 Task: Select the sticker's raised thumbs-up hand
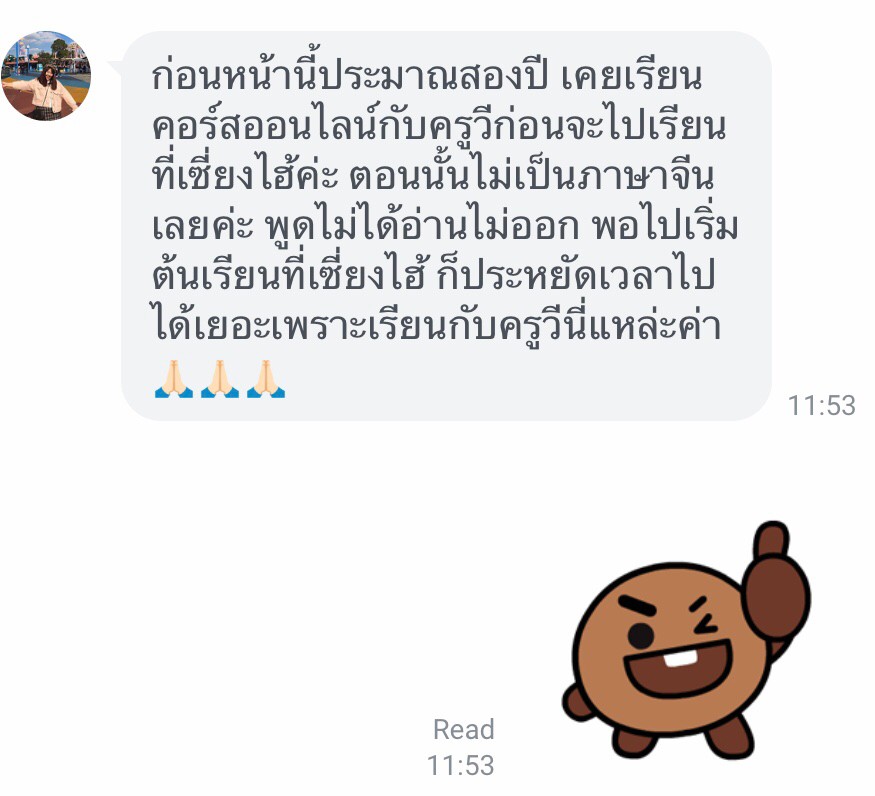776,581
